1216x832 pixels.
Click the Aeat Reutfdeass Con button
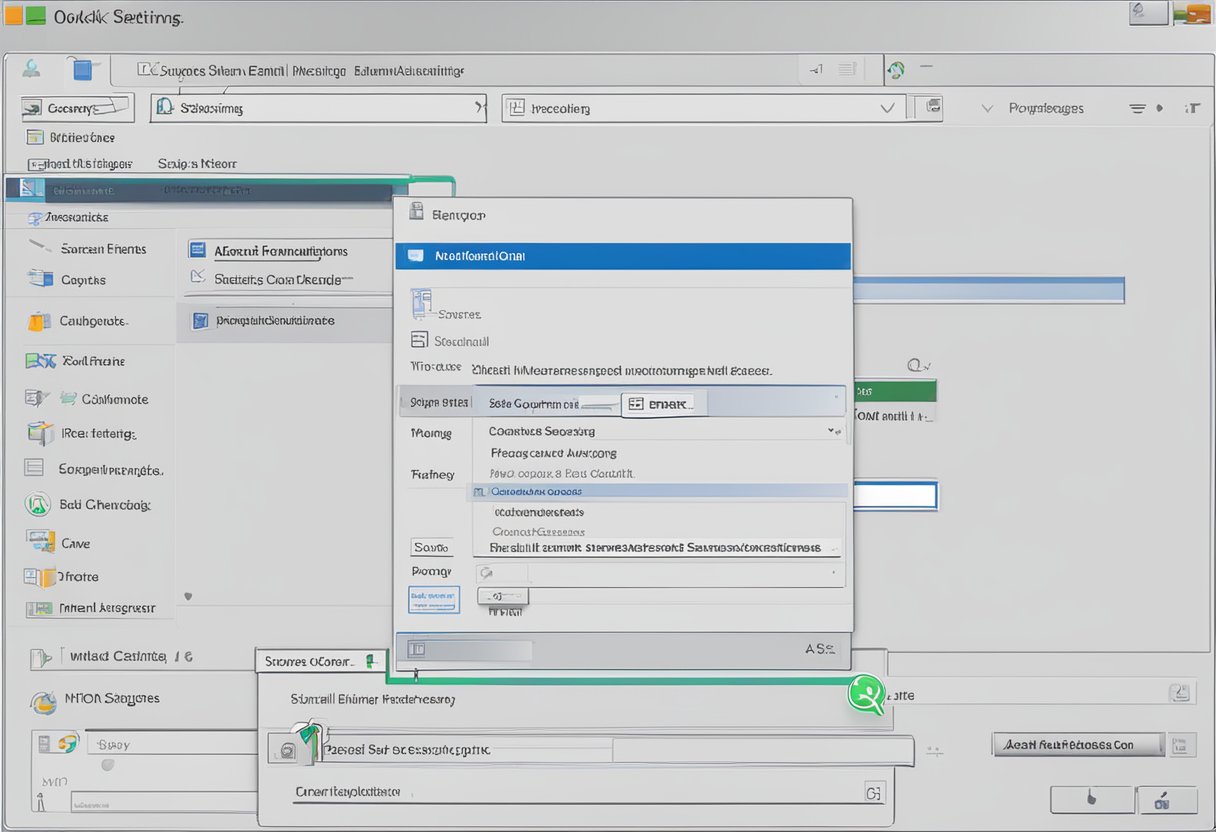[x=1078, y=744]
